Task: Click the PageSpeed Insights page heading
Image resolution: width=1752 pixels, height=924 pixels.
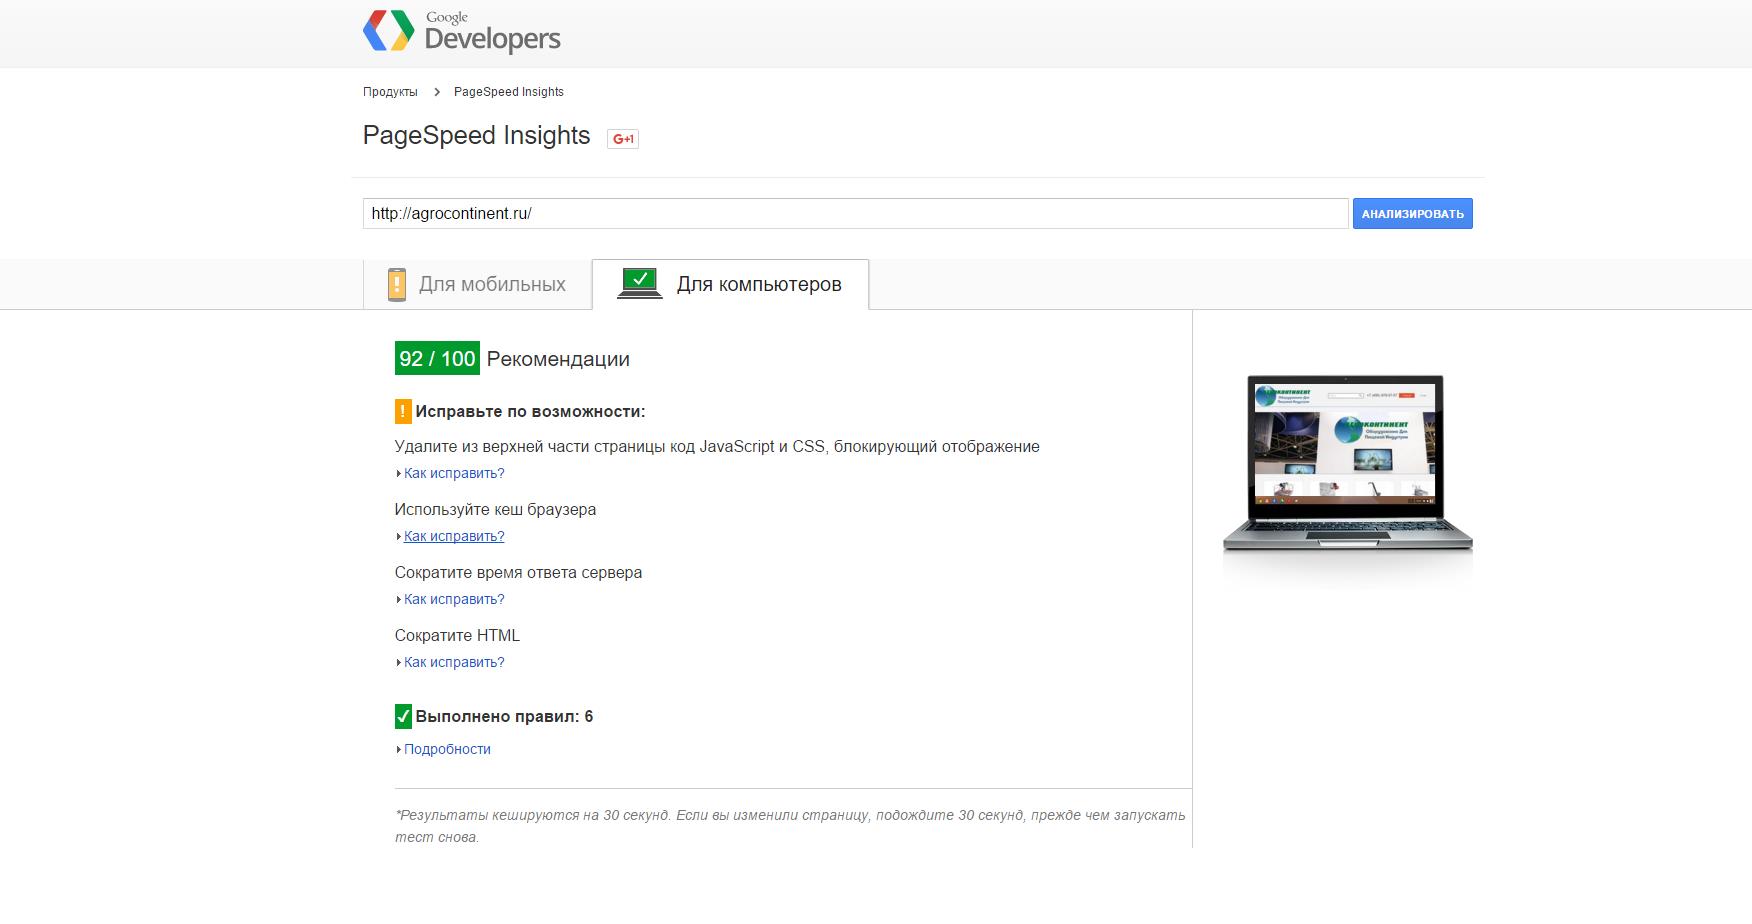Action: click(x=476, y=135)
